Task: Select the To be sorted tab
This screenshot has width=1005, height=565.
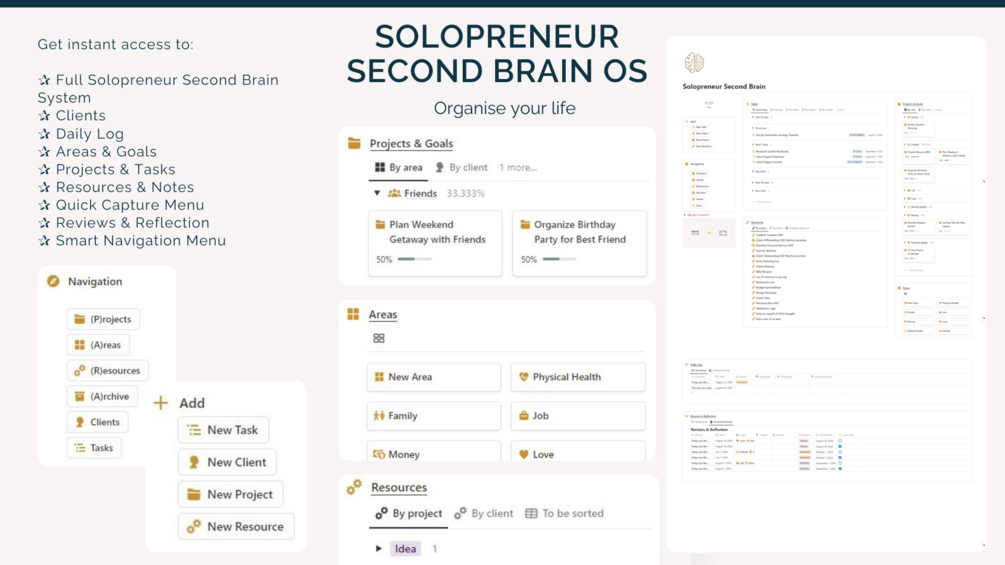Action: (564, 514)
